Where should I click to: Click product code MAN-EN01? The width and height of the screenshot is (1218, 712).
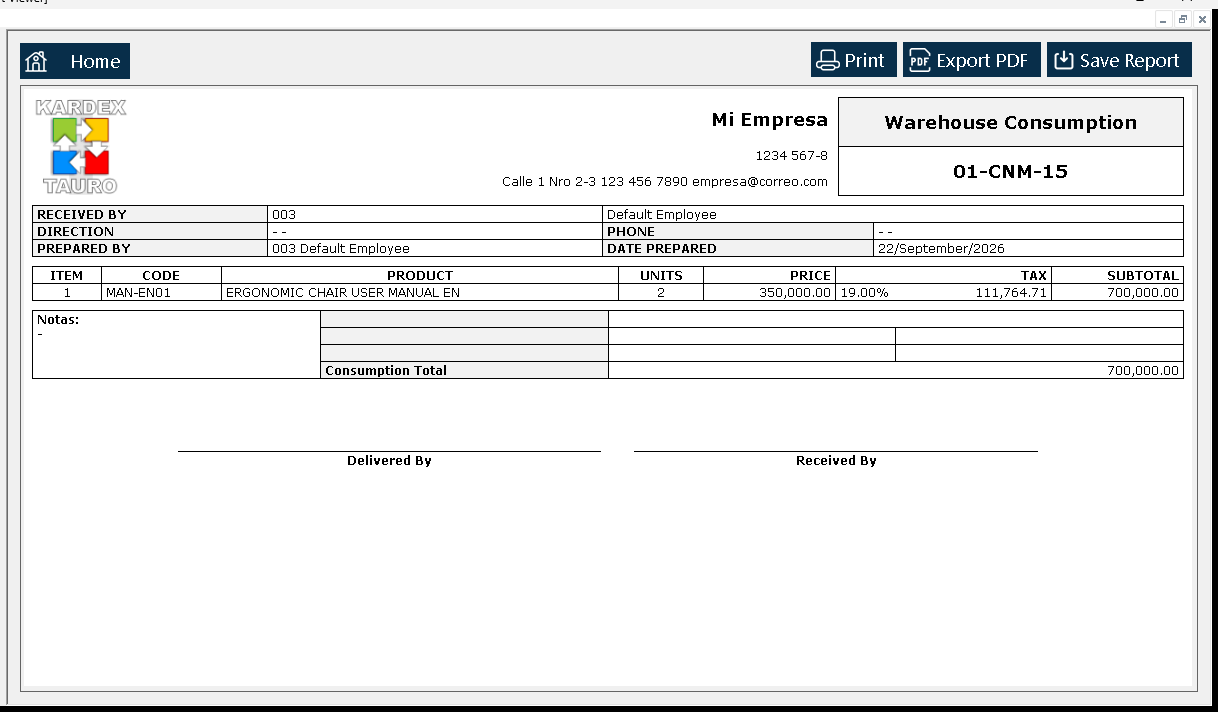click(x=138, y=293)
